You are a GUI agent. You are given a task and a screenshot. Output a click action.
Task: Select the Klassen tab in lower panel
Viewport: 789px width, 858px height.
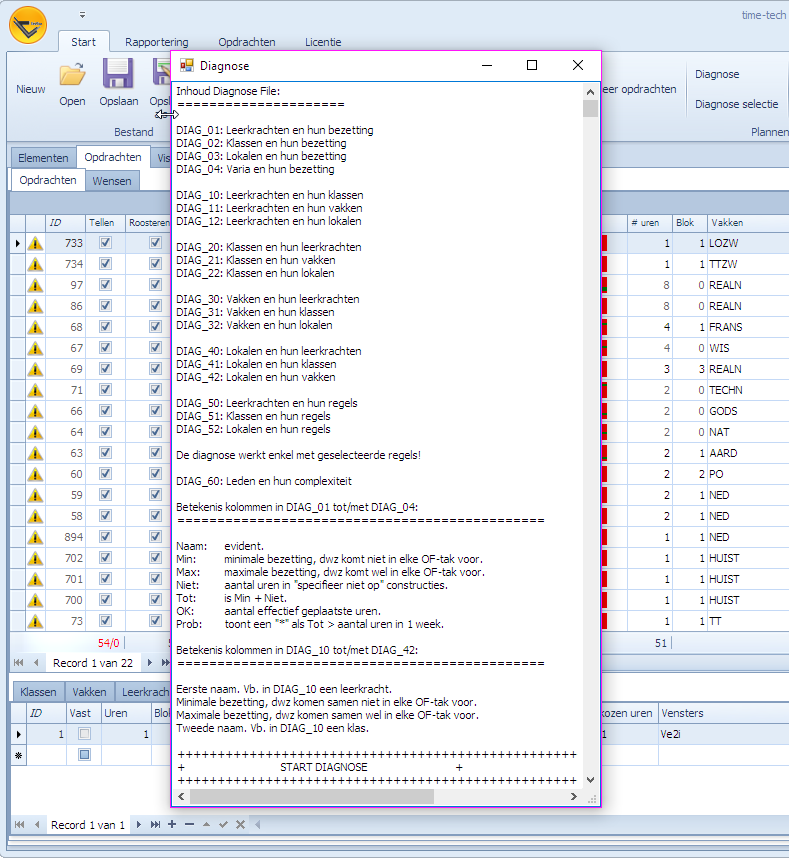[x=38, y=692]
